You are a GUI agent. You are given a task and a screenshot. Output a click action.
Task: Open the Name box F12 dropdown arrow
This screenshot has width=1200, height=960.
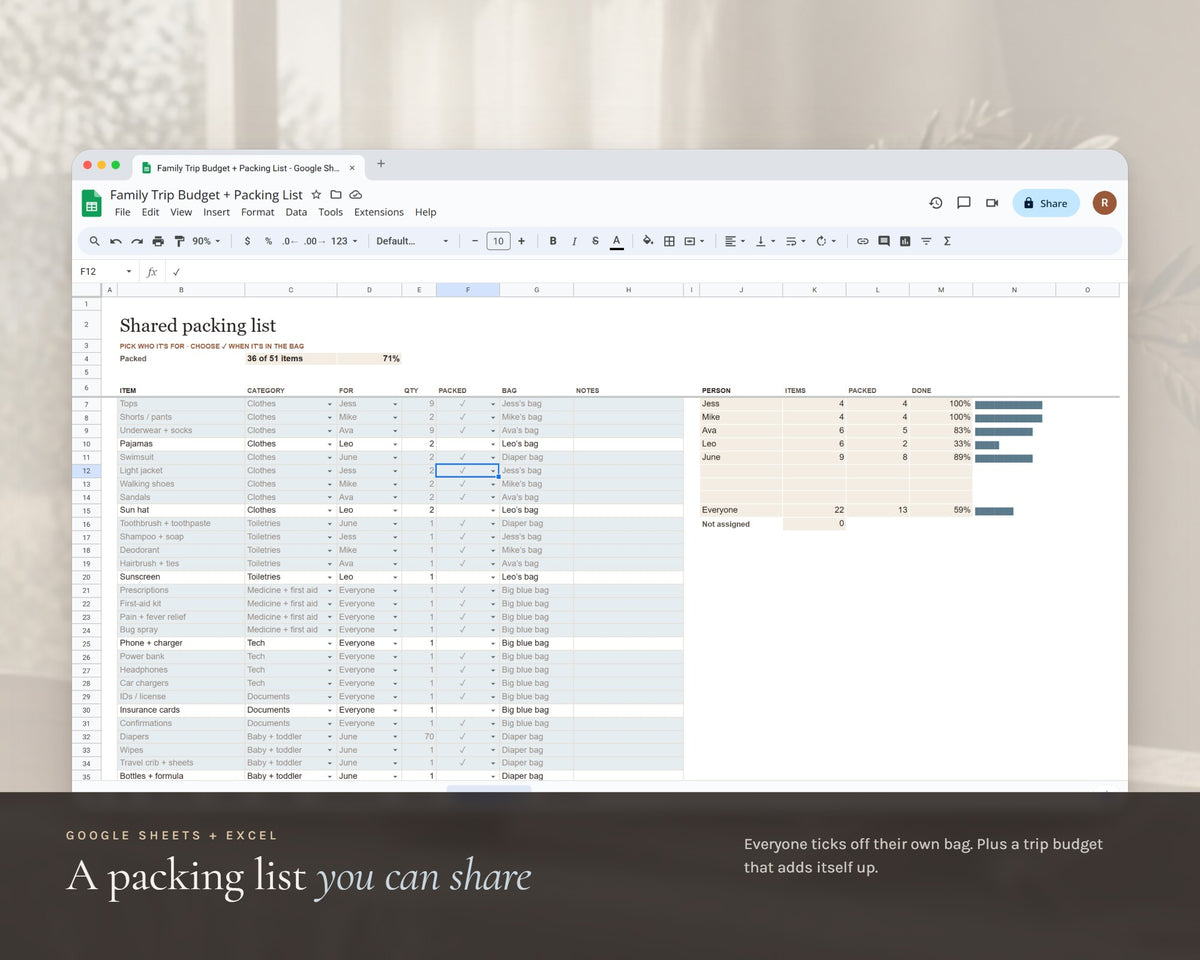click(x=128, y=272)
